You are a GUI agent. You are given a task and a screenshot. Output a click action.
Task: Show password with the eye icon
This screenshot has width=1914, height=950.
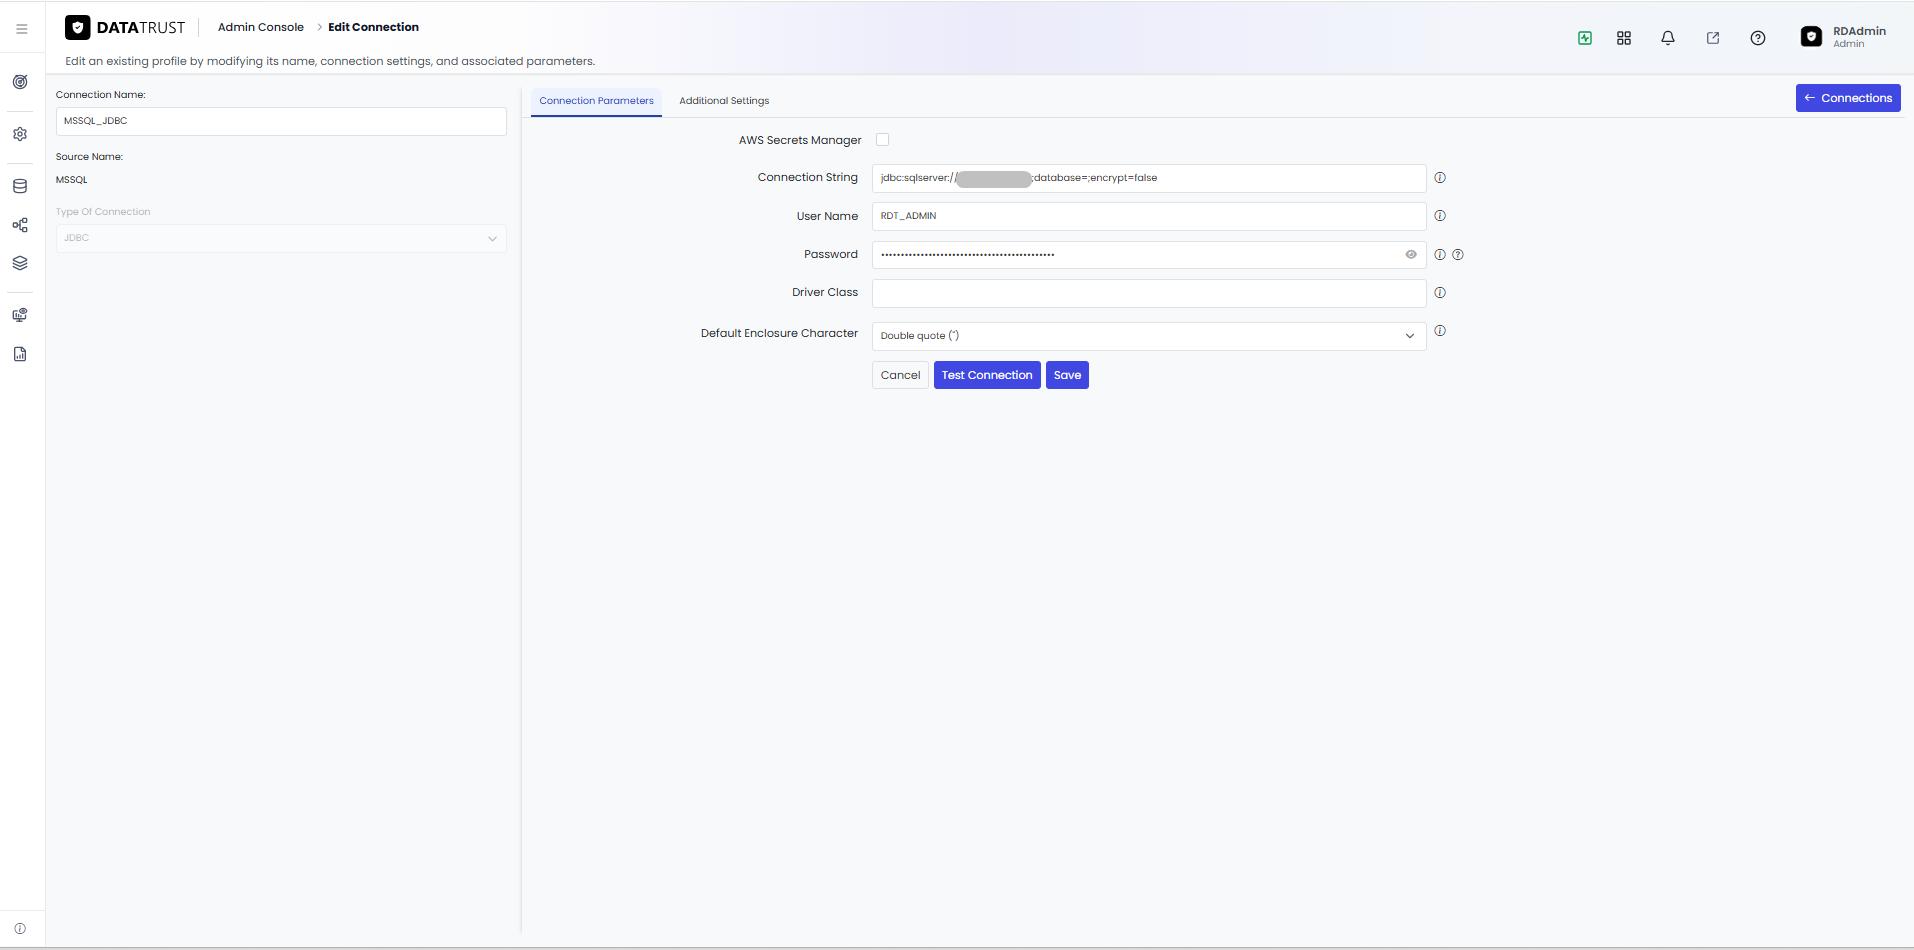click(1411, 255)
